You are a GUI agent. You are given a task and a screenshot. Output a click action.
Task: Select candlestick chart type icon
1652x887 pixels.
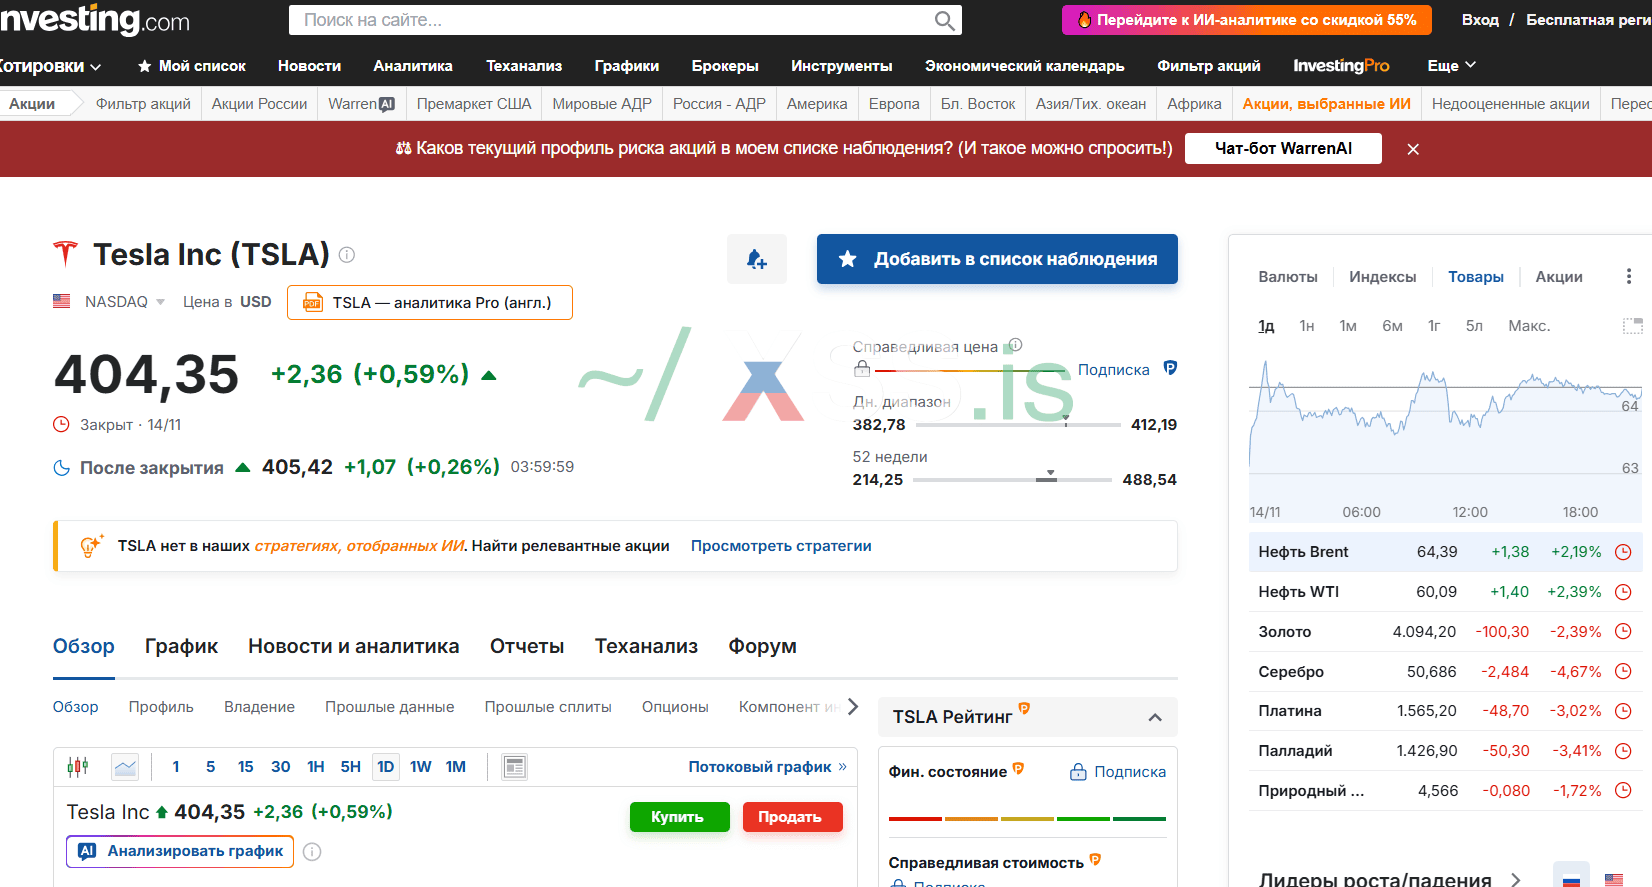coord(78,767)
